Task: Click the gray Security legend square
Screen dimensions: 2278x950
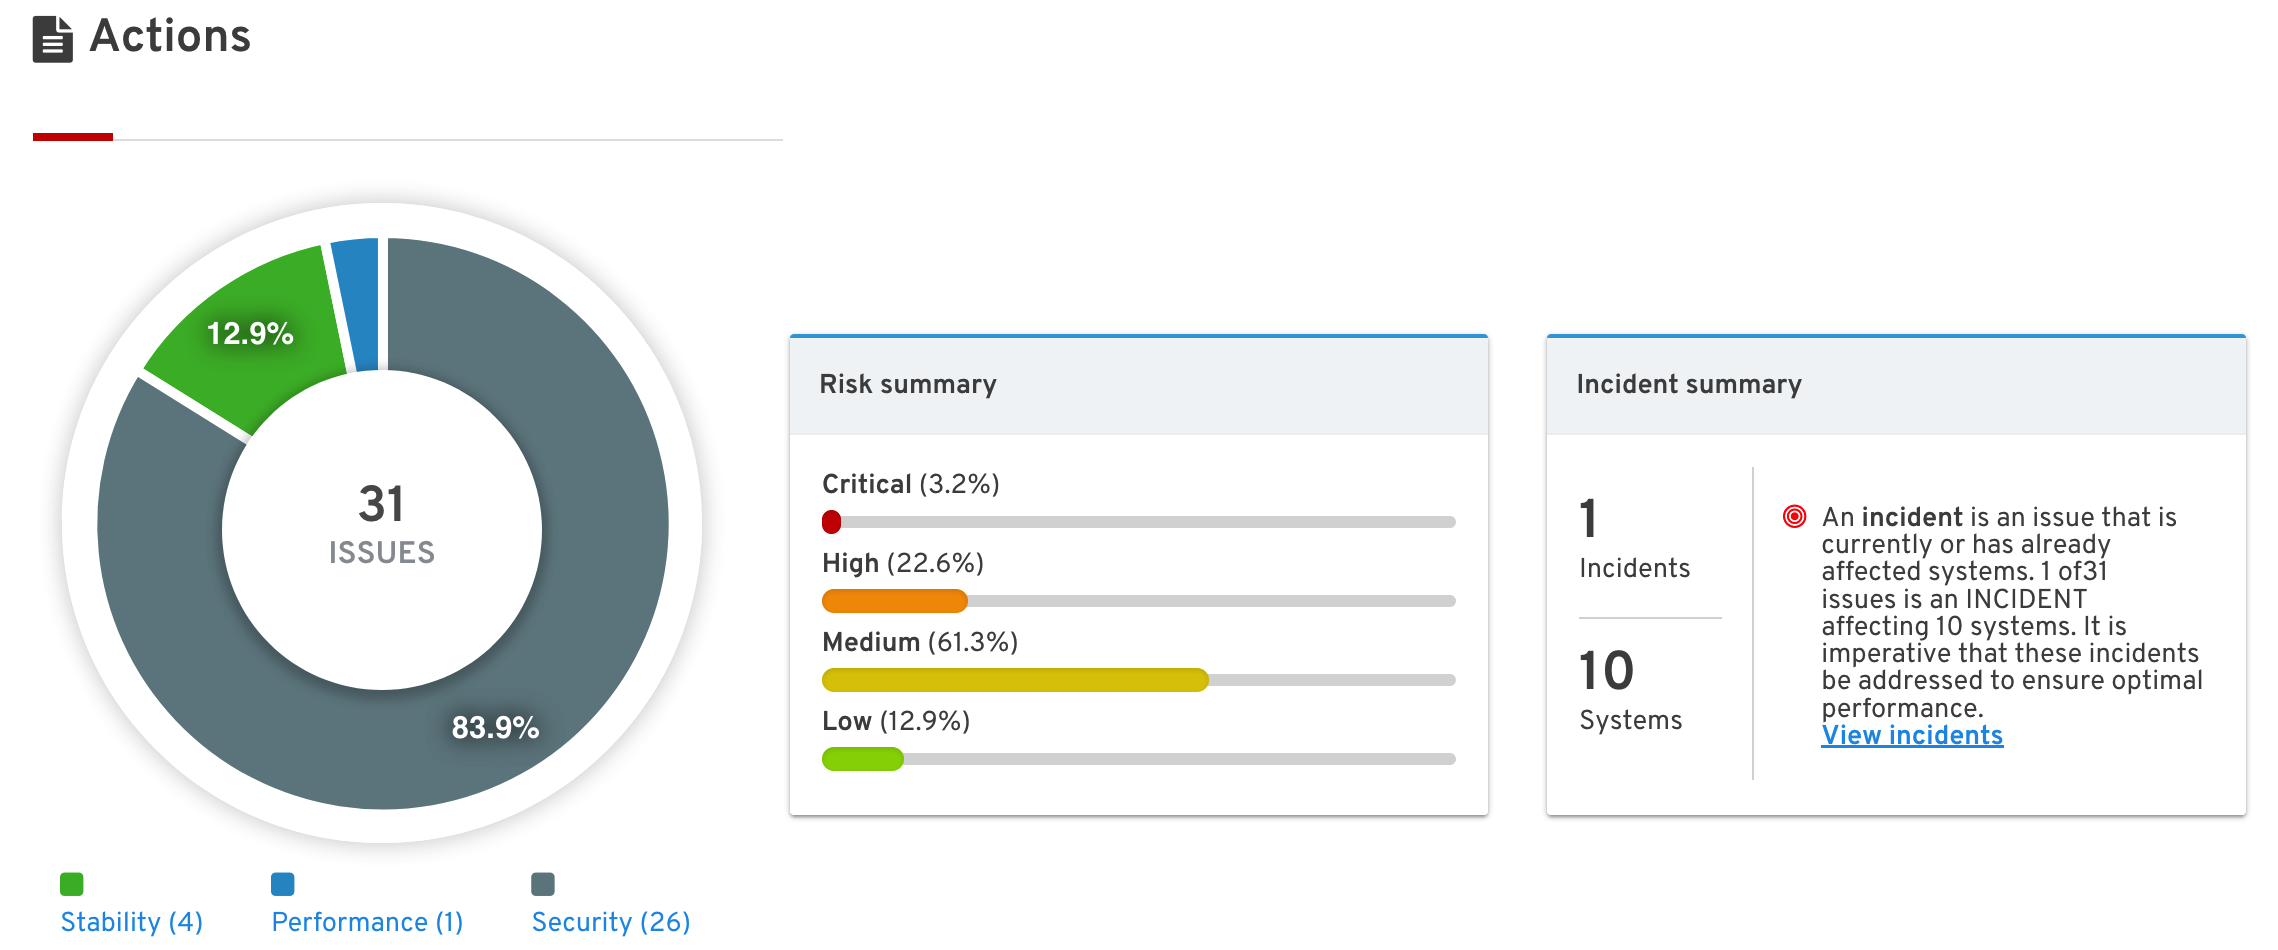Action: coord(543,884)
